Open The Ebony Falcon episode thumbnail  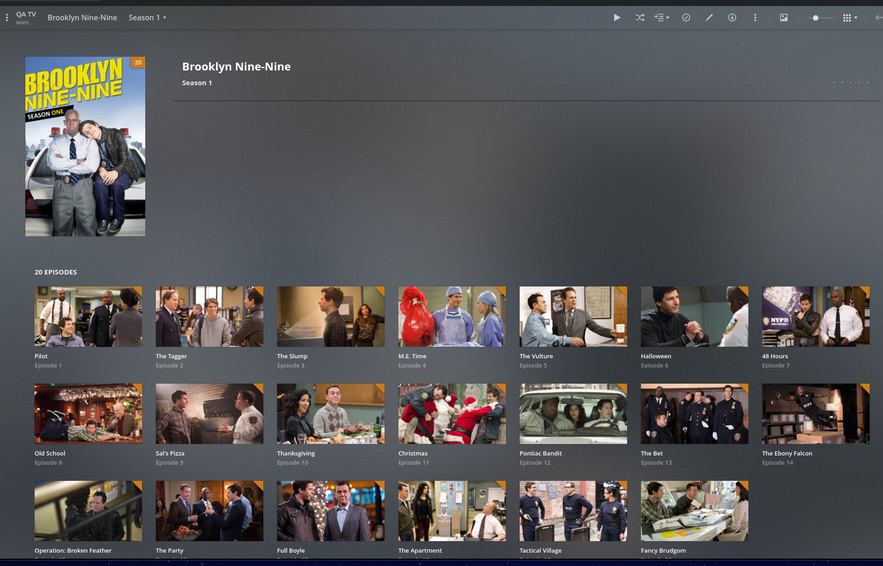(816, 414)
